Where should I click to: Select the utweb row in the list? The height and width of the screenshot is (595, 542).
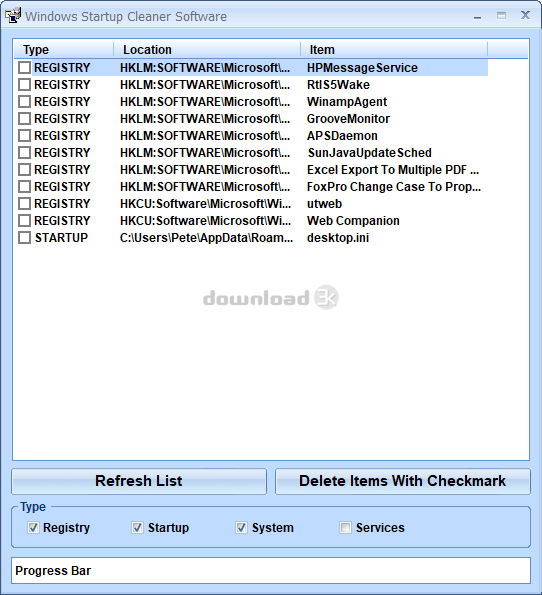pyautogui.click(x=252, y=204)
